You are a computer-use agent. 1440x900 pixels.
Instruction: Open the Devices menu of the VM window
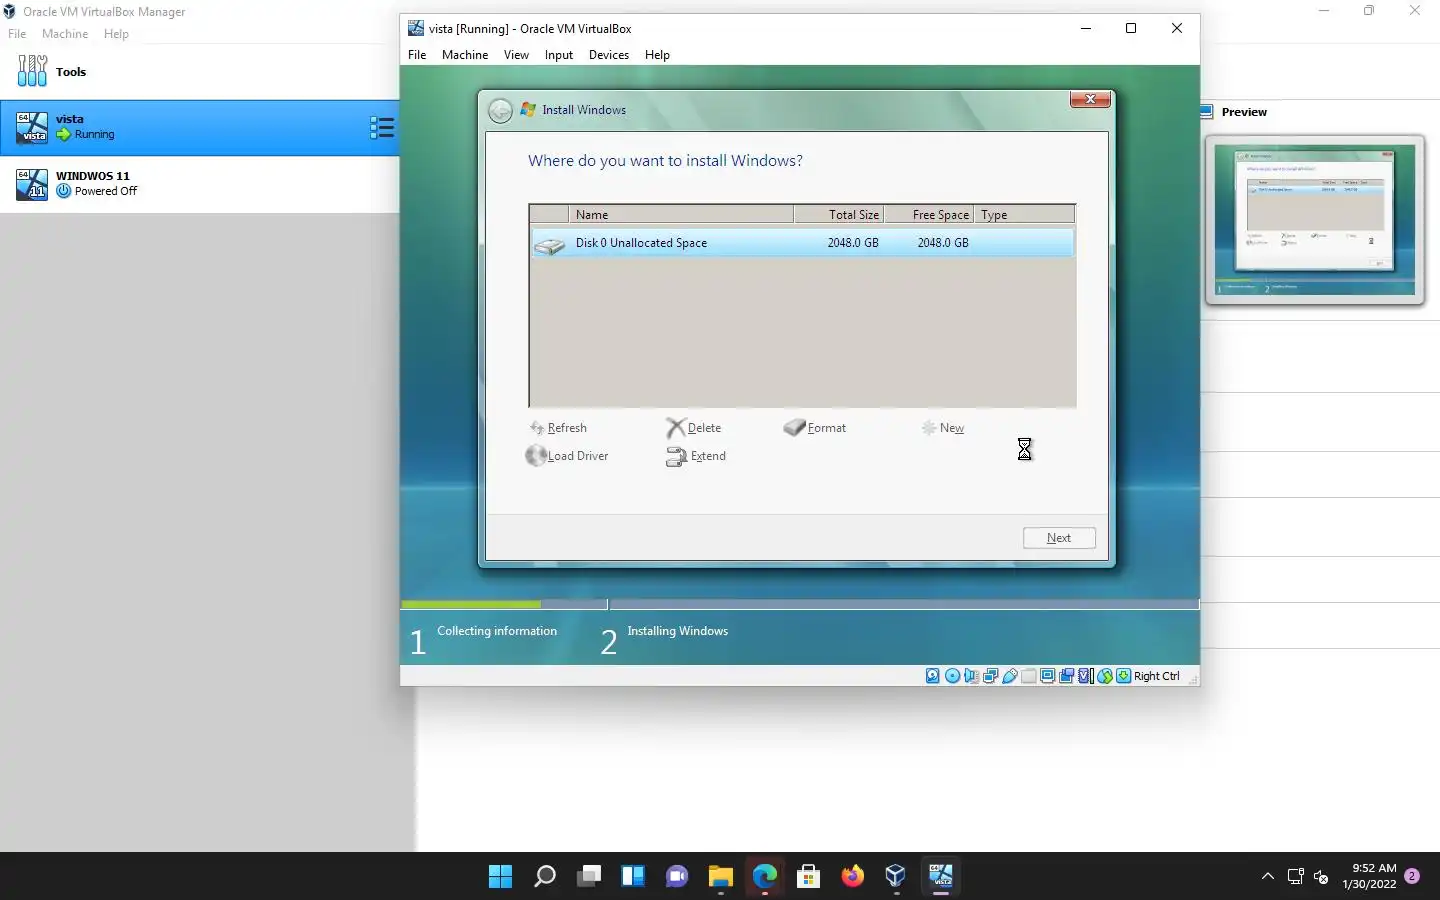(609, 55)
